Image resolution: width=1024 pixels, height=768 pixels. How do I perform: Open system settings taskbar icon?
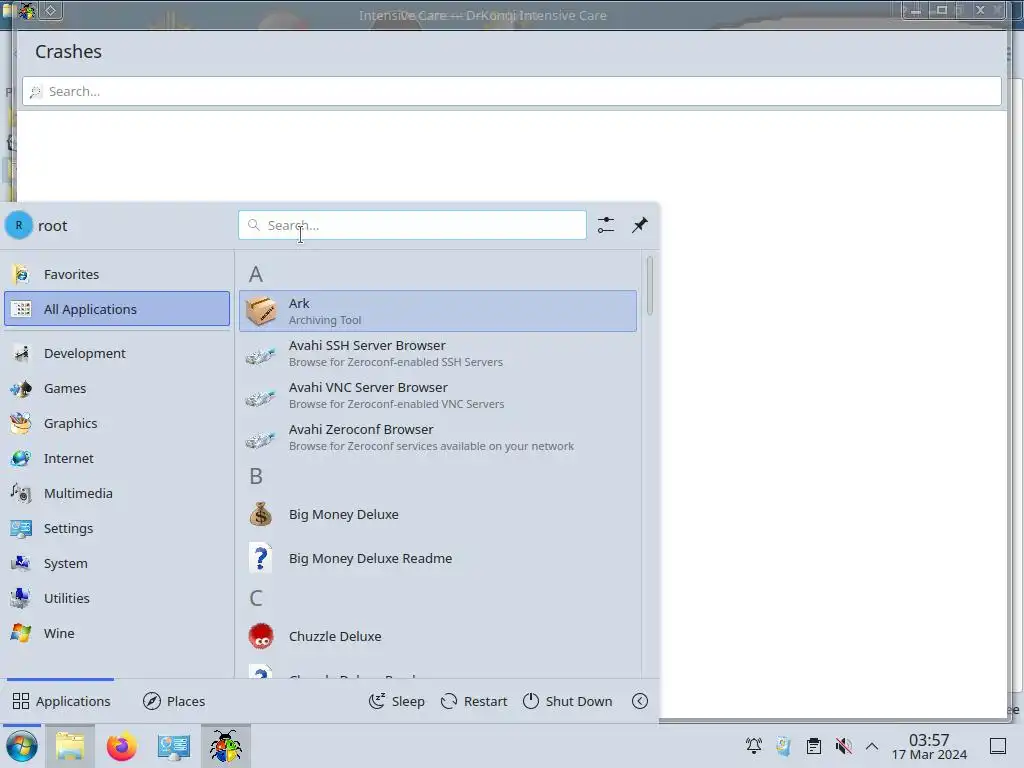pos(174,746)
